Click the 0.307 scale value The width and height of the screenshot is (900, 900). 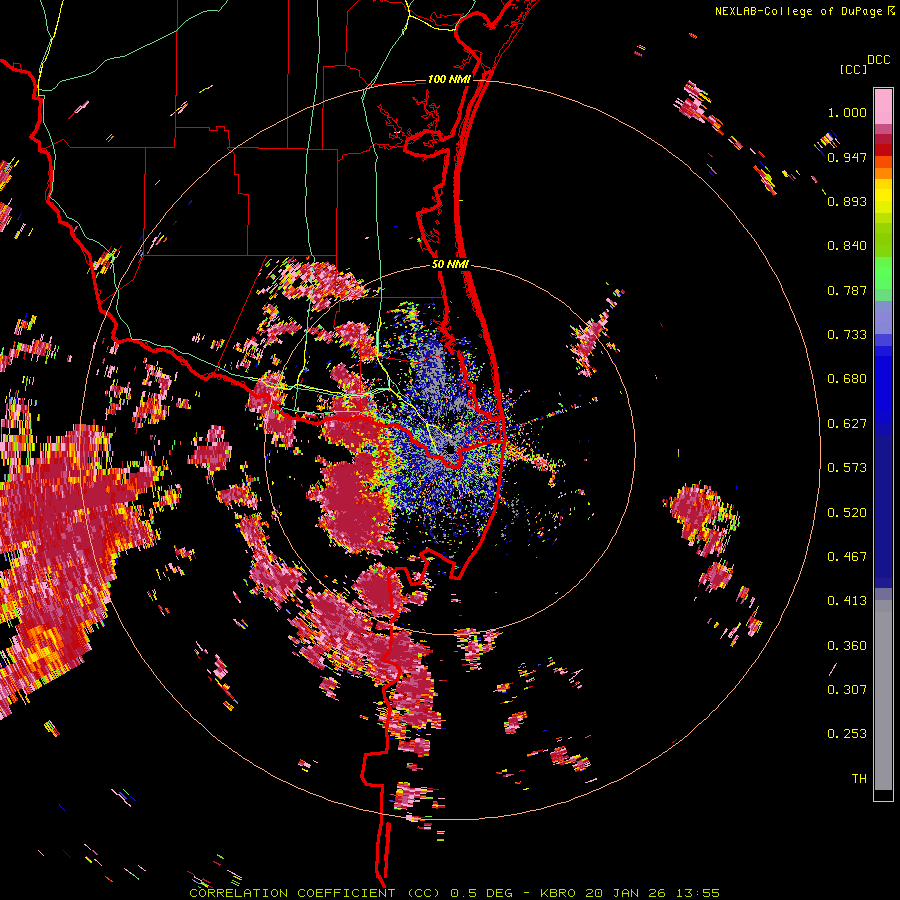coord(847,690)
